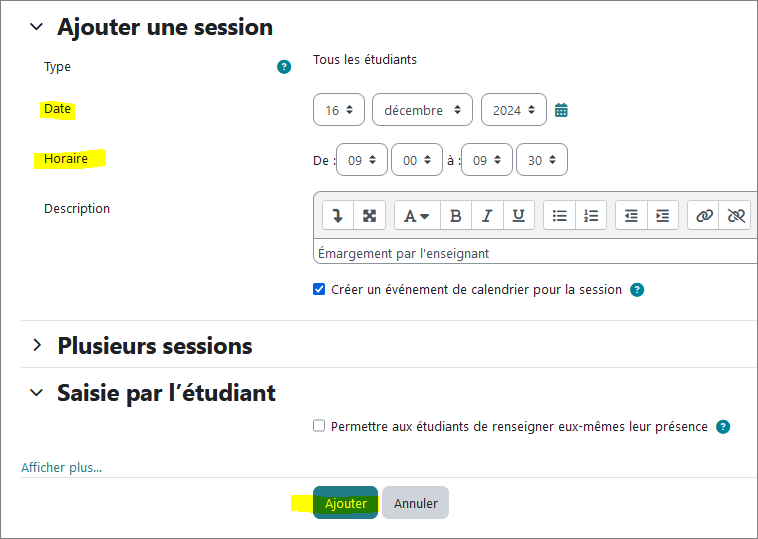This screenshot has height=539, width=758.
Task: Remove link with the unlink icon
Action: 736,215
